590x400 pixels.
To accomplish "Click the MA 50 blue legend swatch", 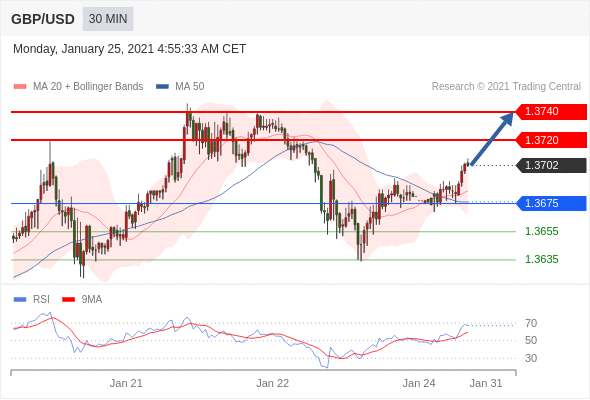I will pos(163,87).
